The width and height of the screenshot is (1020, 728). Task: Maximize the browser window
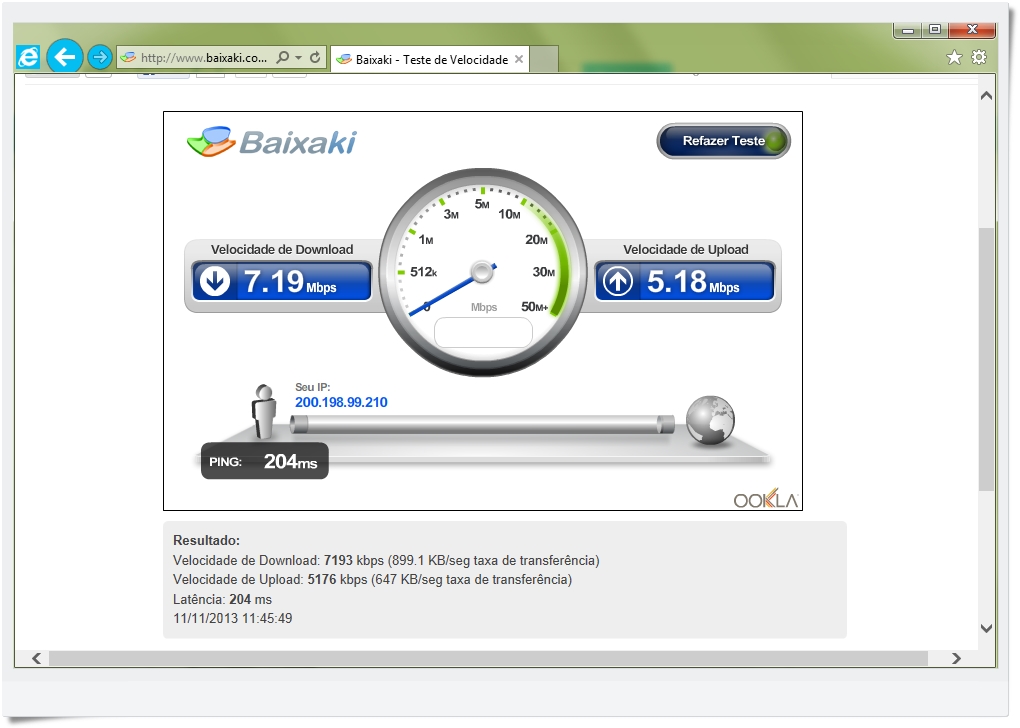[935, 30]
